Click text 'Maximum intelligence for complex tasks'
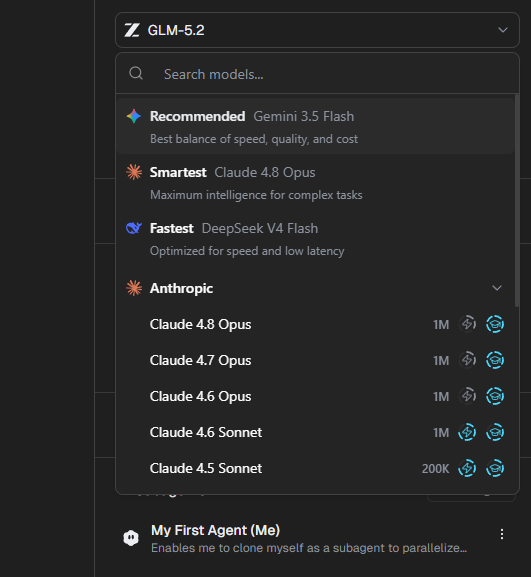The image size is (531, 577). (256, 195)
